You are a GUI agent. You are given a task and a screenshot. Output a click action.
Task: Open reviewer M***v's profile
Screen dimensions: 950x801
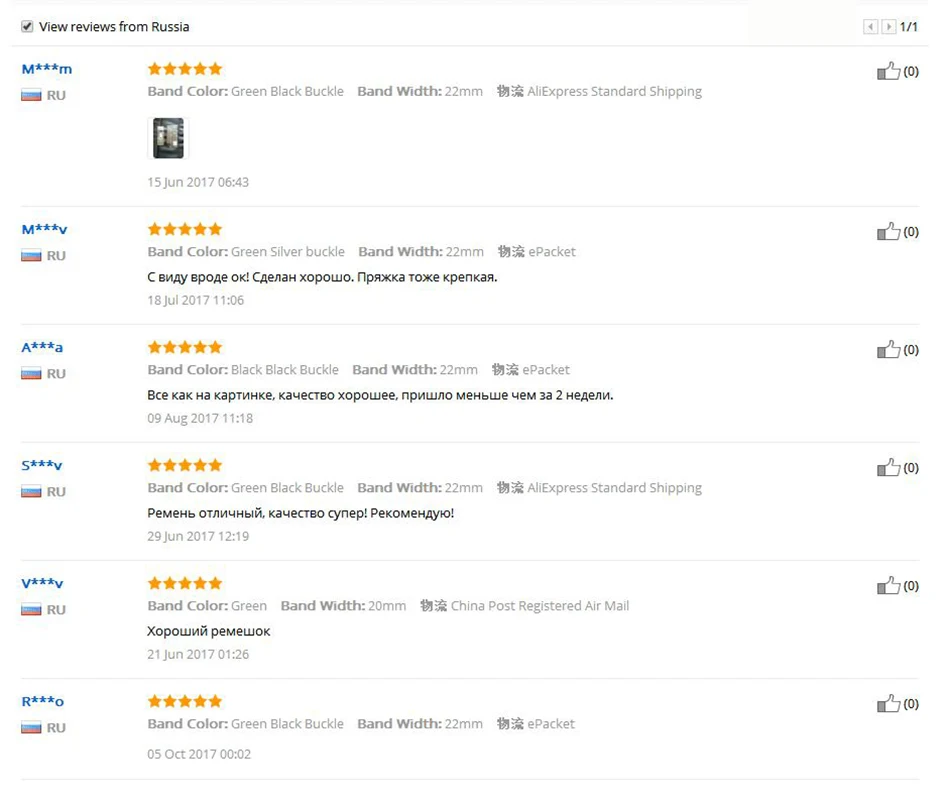coord(44,230)
